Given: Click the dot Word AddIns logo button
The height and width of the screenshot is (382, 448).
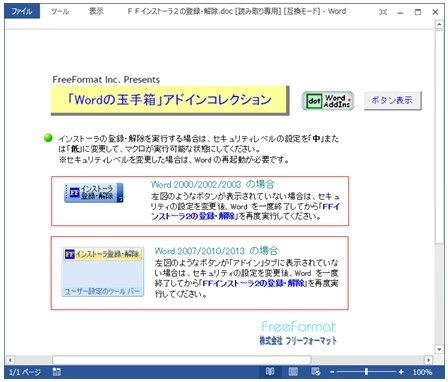Looking at the screenshot, I should (328, 101).
